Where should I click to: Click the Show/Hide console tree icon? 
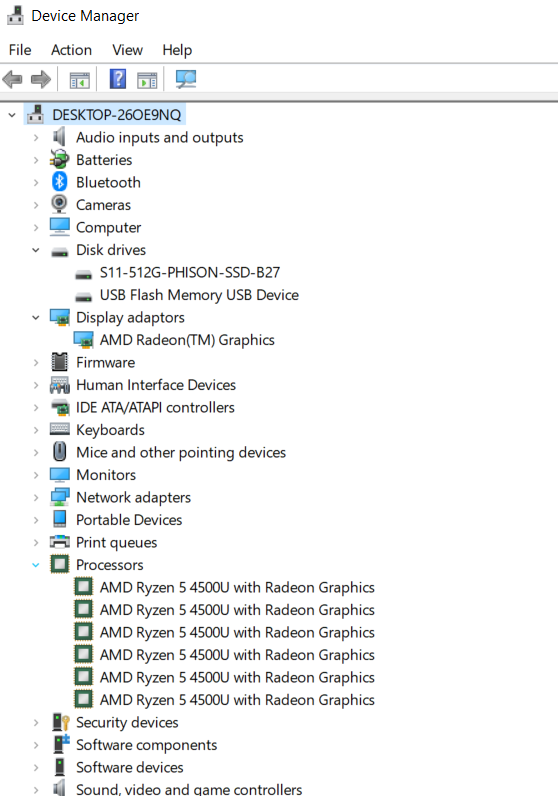point(80,80)
